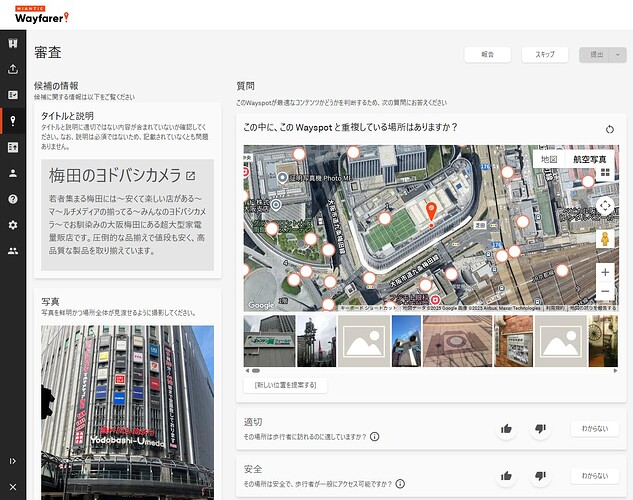
Task: Click the waypoint marker on green rooftop
Action: [x=385, y=218]
